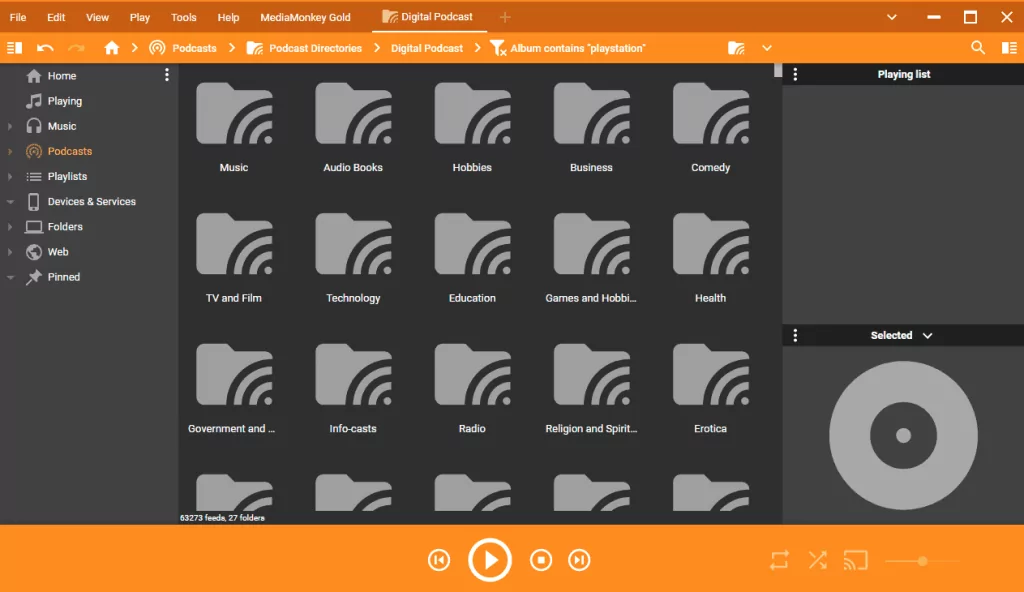Click the cast to device icon
The width and height of the screenshot is (1024, 592).
click(856, 560)
